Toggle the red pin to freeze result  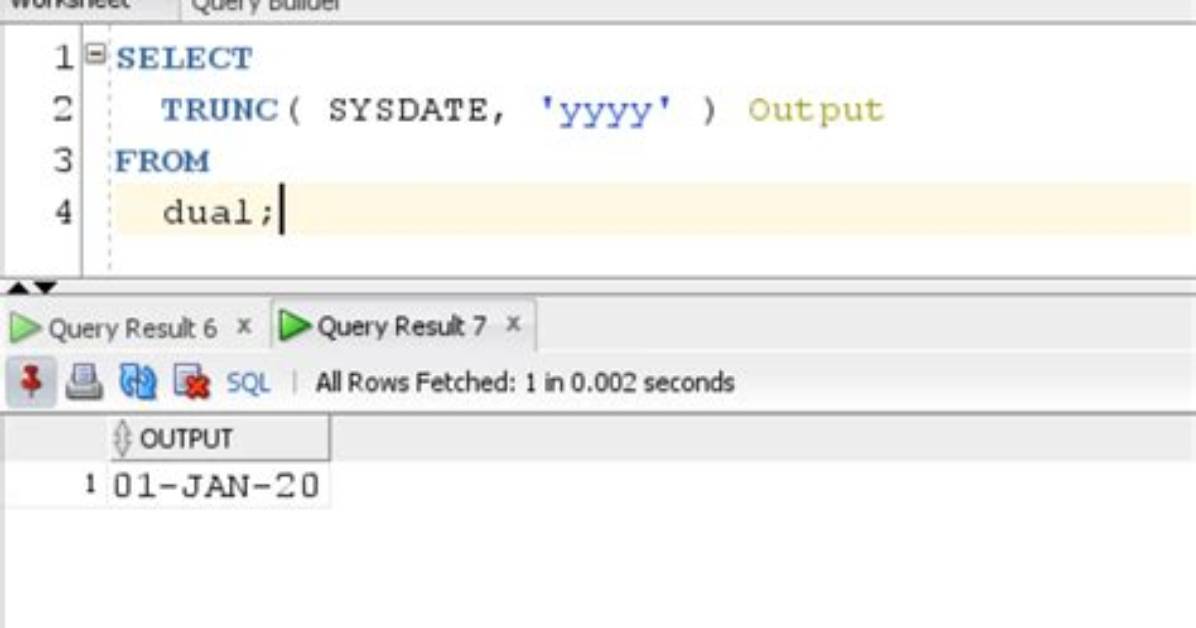[31, 382]
